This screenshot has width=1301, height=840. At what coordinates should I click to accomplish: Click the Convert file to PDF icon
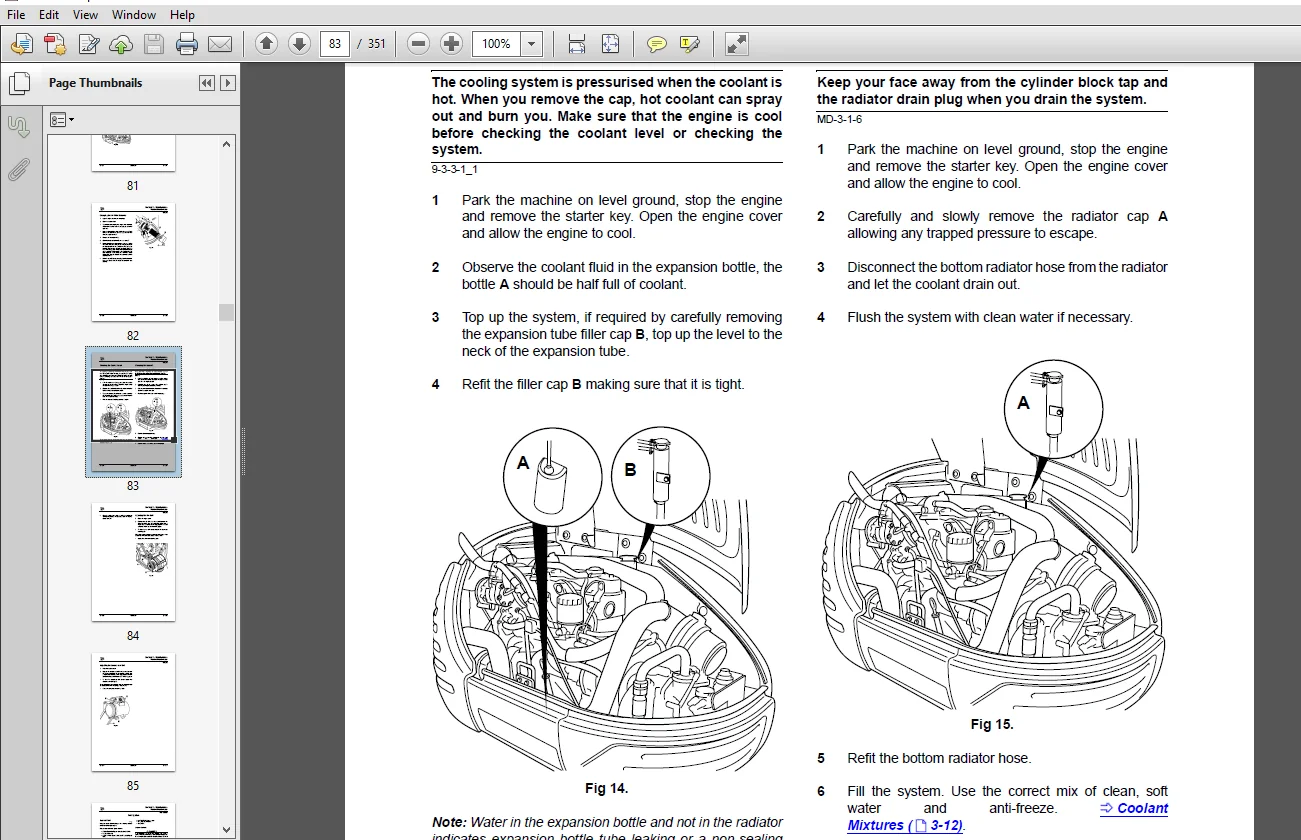click(x=21, y=44)
